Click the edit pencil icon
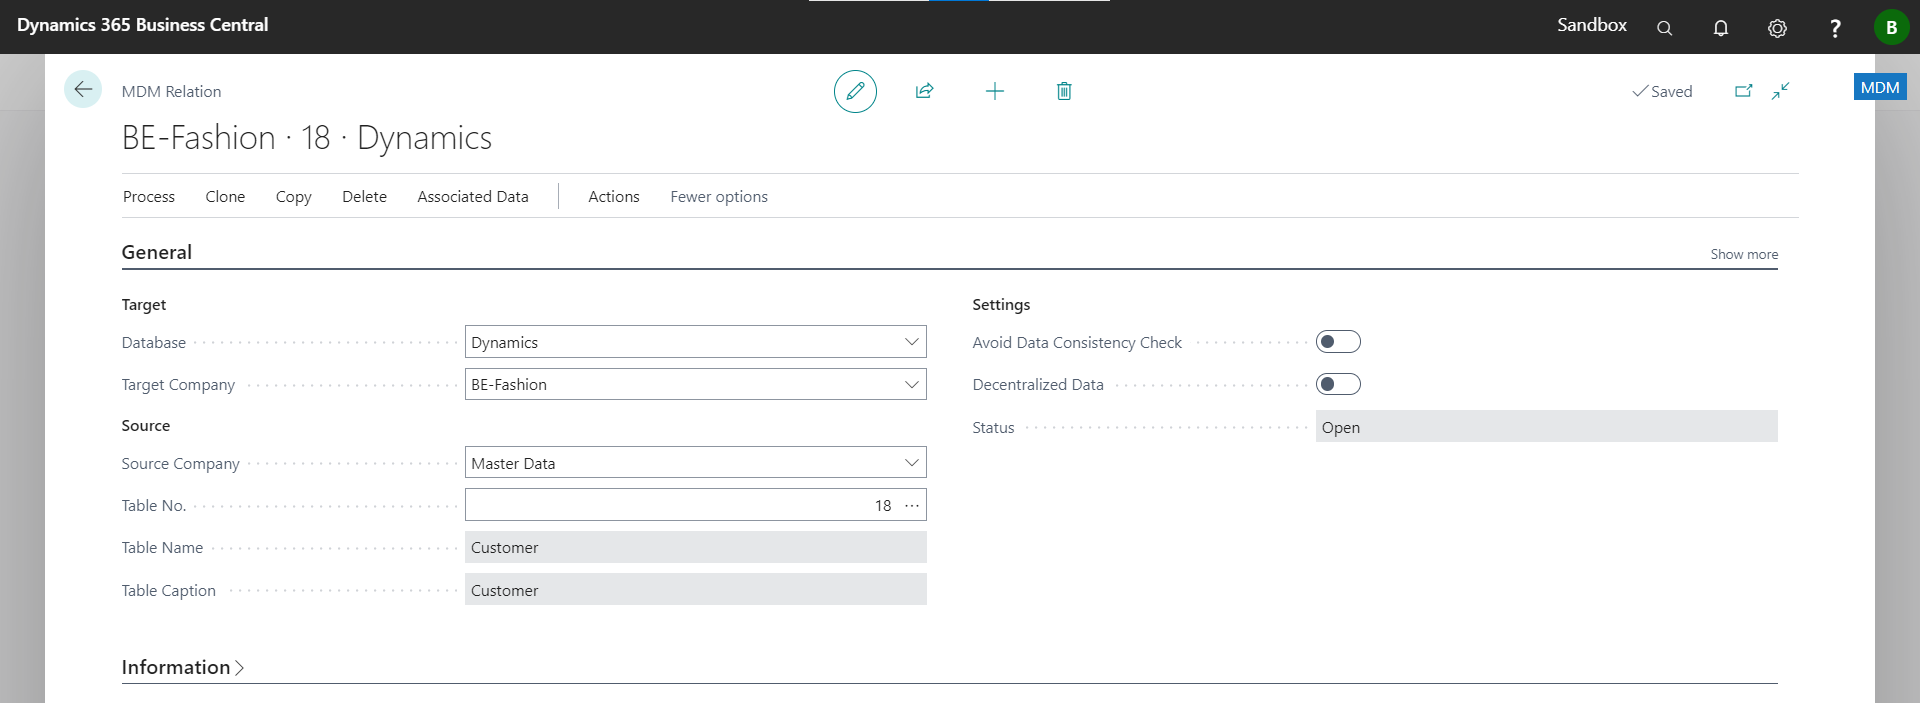This screenshot has width=1924, height=703. coord(855,91)
